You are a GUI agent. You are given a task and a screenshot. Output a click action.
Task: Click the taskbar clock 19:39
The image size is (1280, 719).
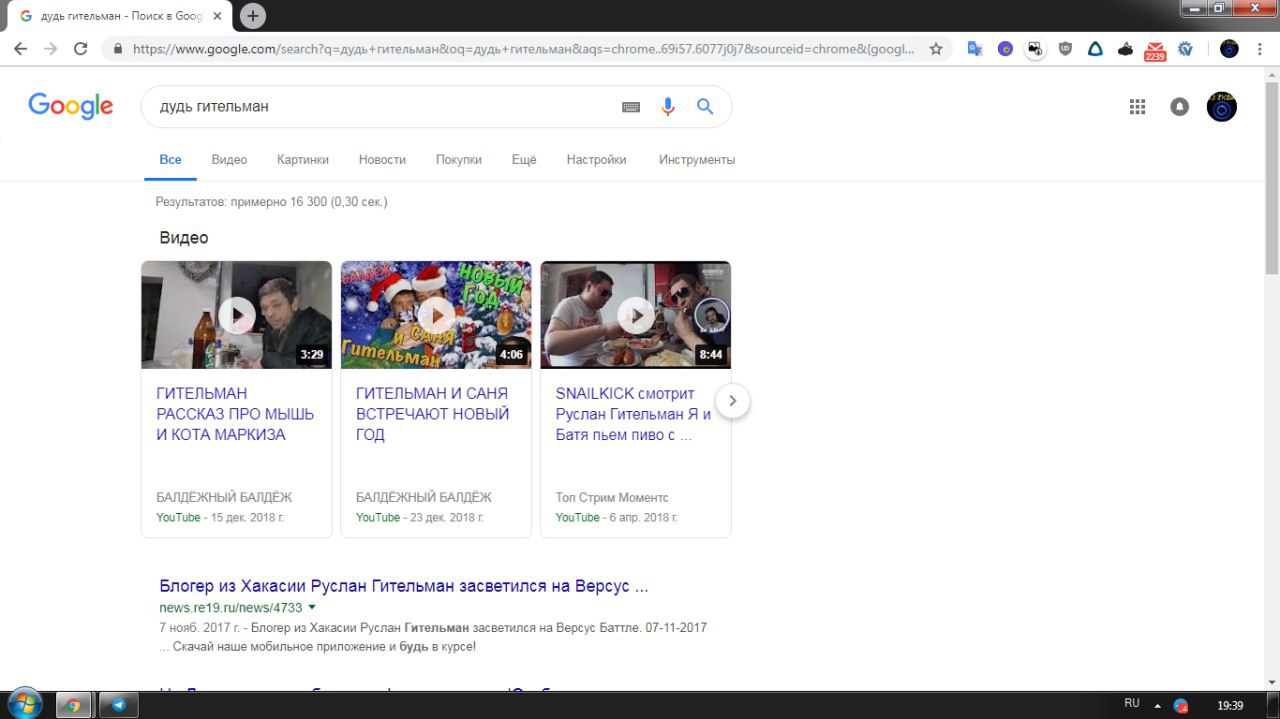click(x=1230, y=705)
